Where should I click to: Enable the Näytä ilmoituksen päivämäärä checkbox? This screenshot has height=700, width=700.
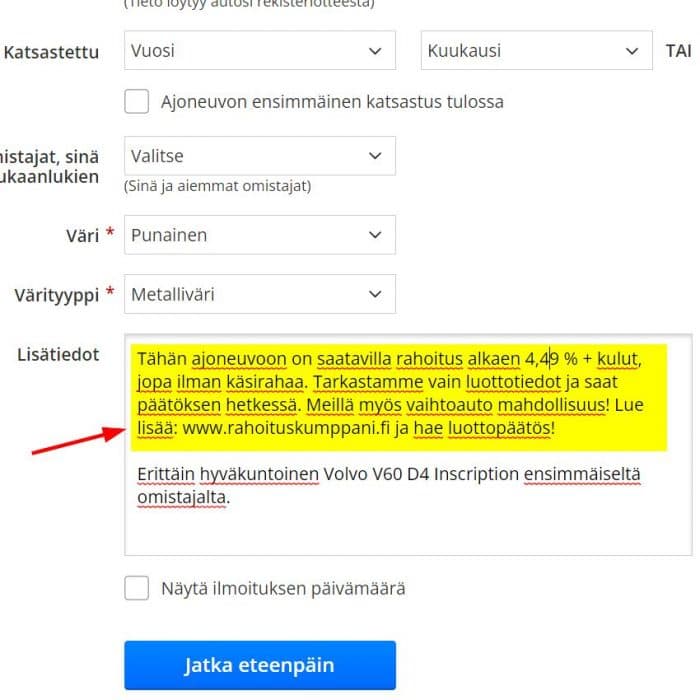[x=137, y=588]
